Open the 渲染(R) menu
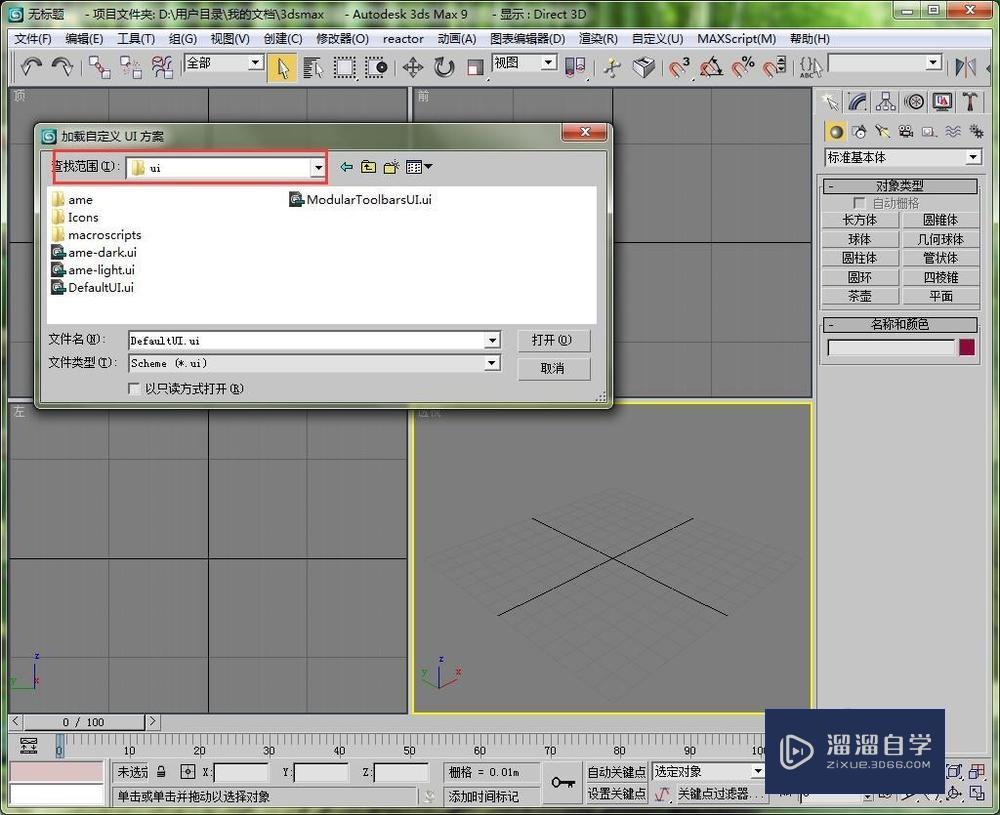 click(x=597, y=39)
